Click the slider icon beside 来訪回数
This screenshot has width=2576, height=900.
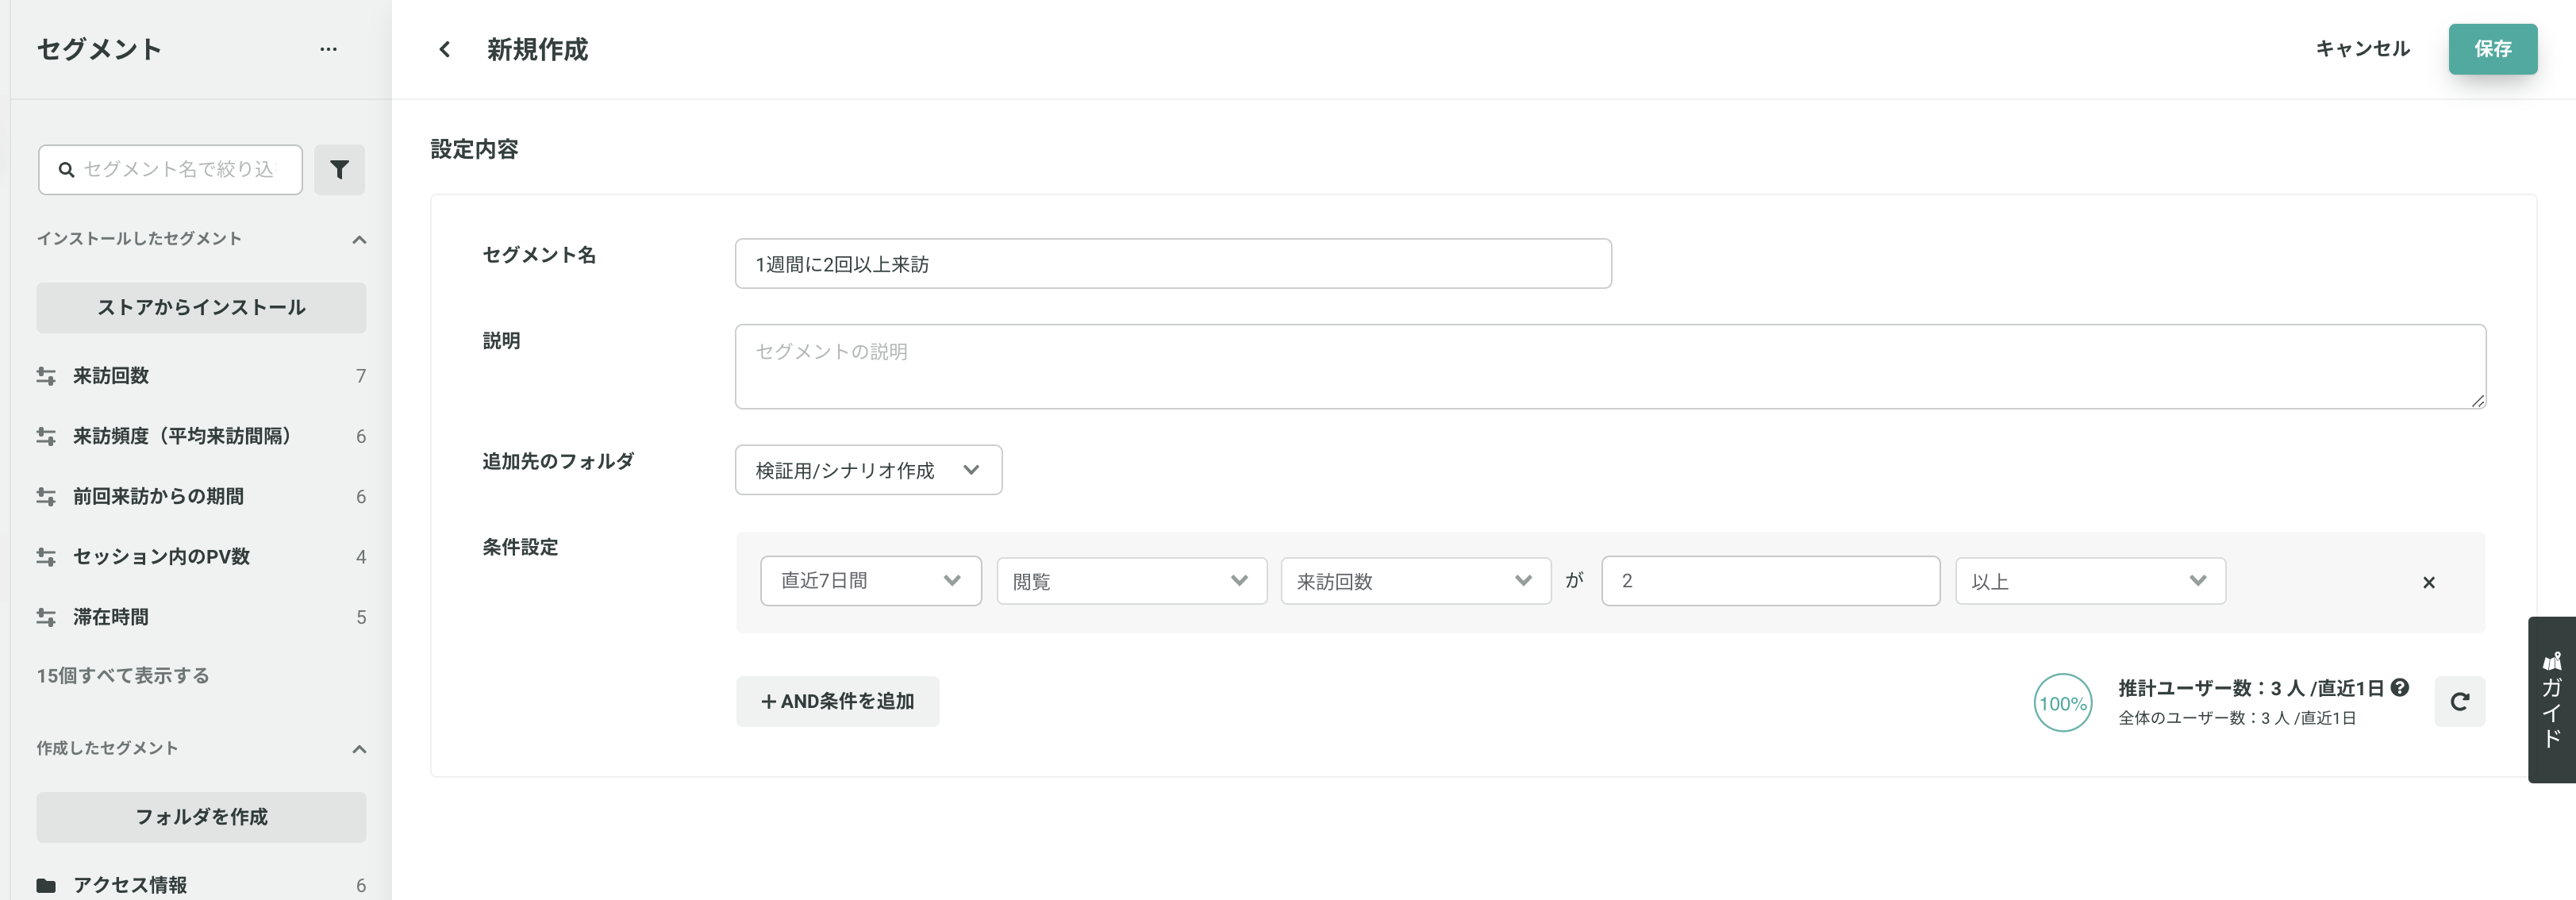point(46,376)
